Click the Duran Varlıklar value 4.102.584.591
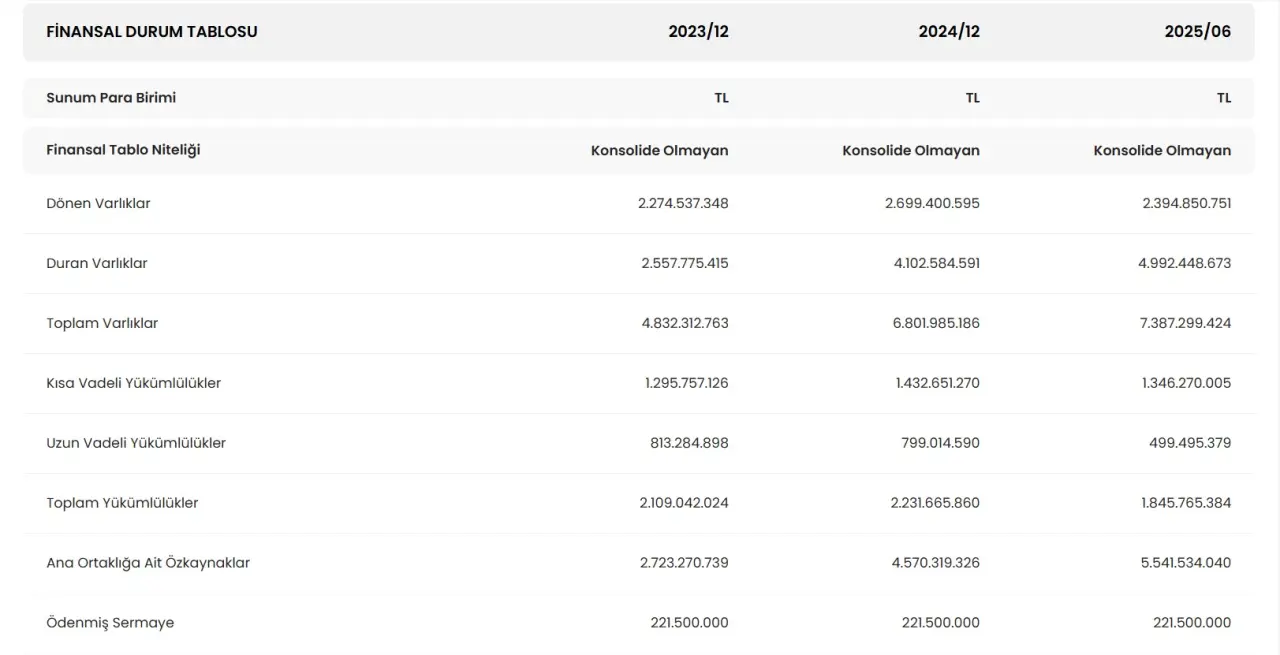Screen dimensions: 1280x655 point(932,263)
